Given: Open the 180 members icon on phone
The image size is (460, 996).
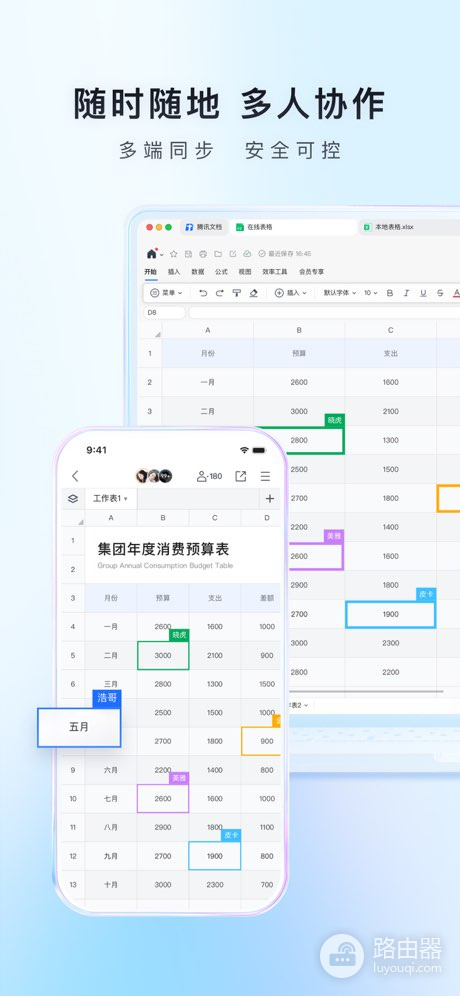Looking at the screenshot, I should (x=210, y=476).
